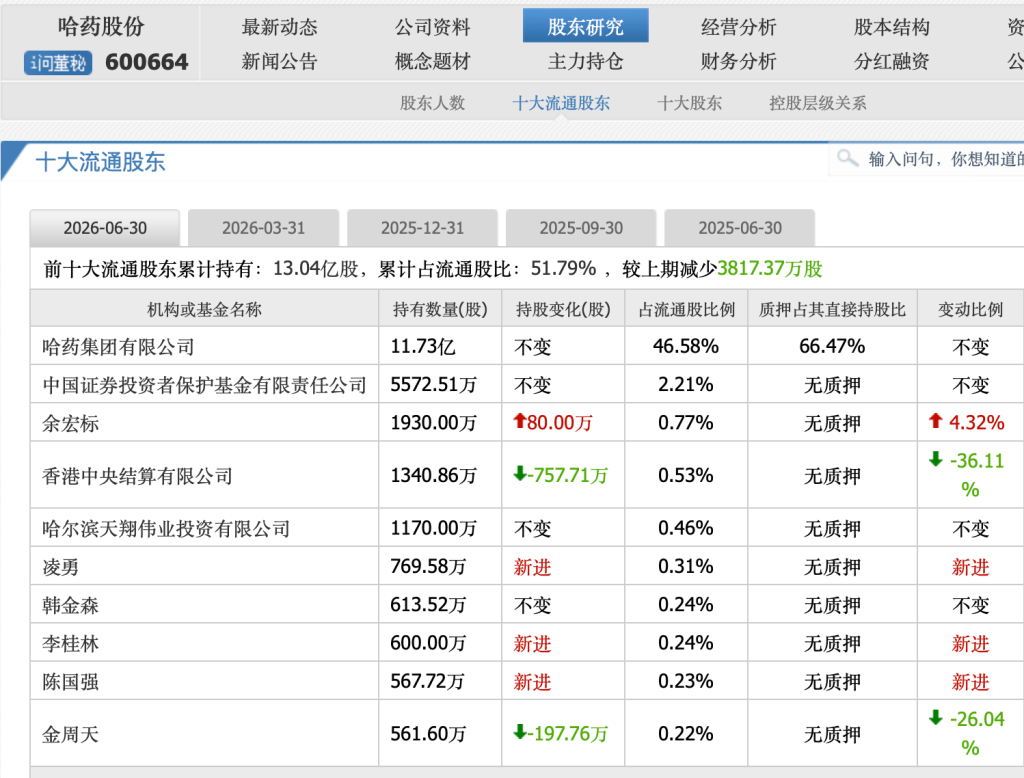
Task: Click the 持有数量(股) column header
Action: click(440, 309)
